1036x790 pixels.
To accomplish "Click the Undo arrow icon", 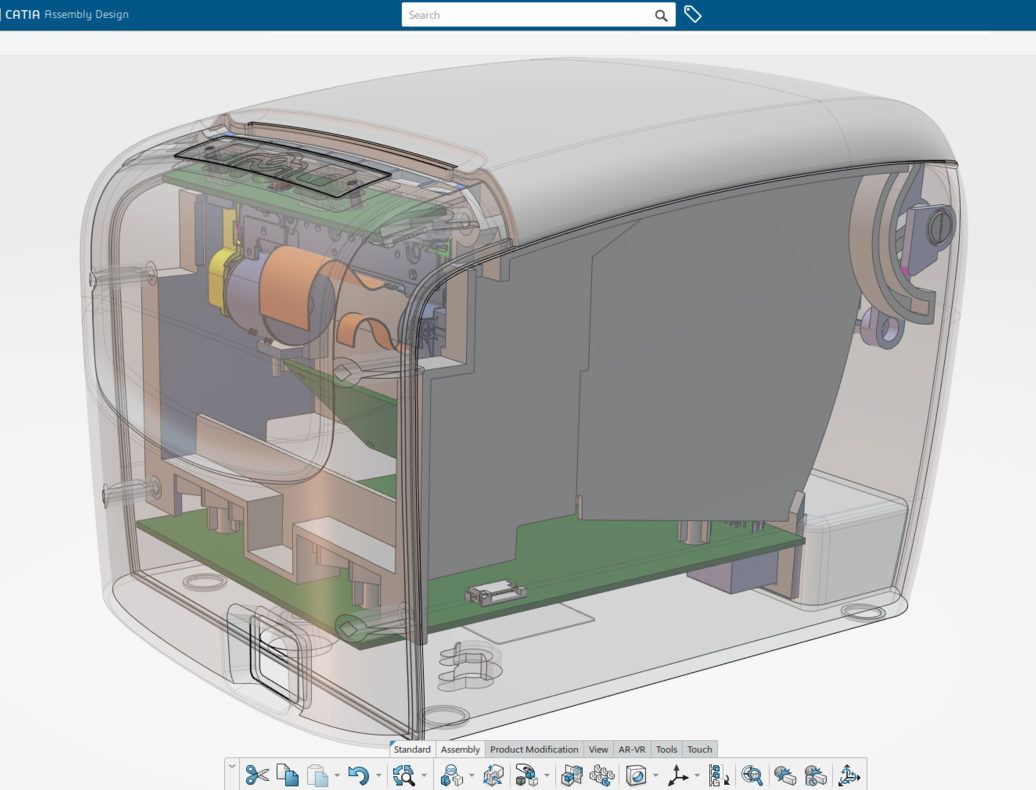I will click(358, 775).
